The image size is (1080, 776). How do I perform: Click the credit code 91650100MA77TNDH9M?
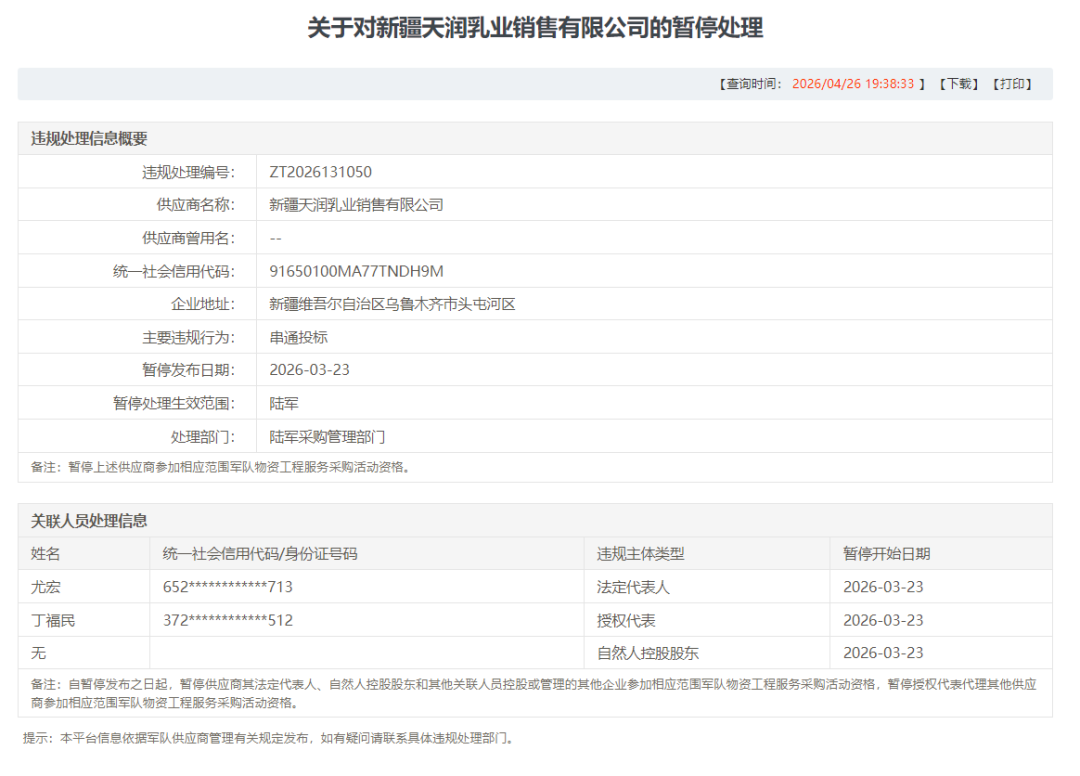click(x=356, y=271)
